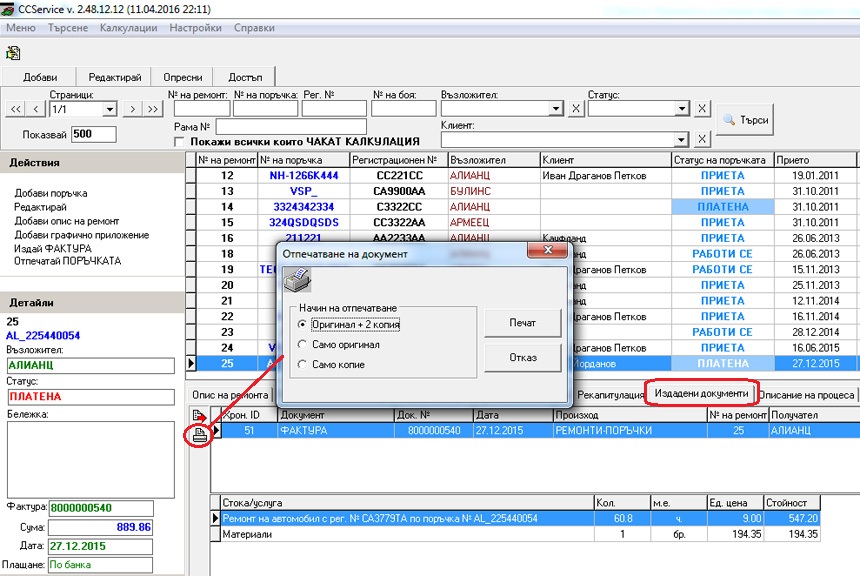
Task: Sort by the Статус на поръчката column header
Action: point(722,160)
